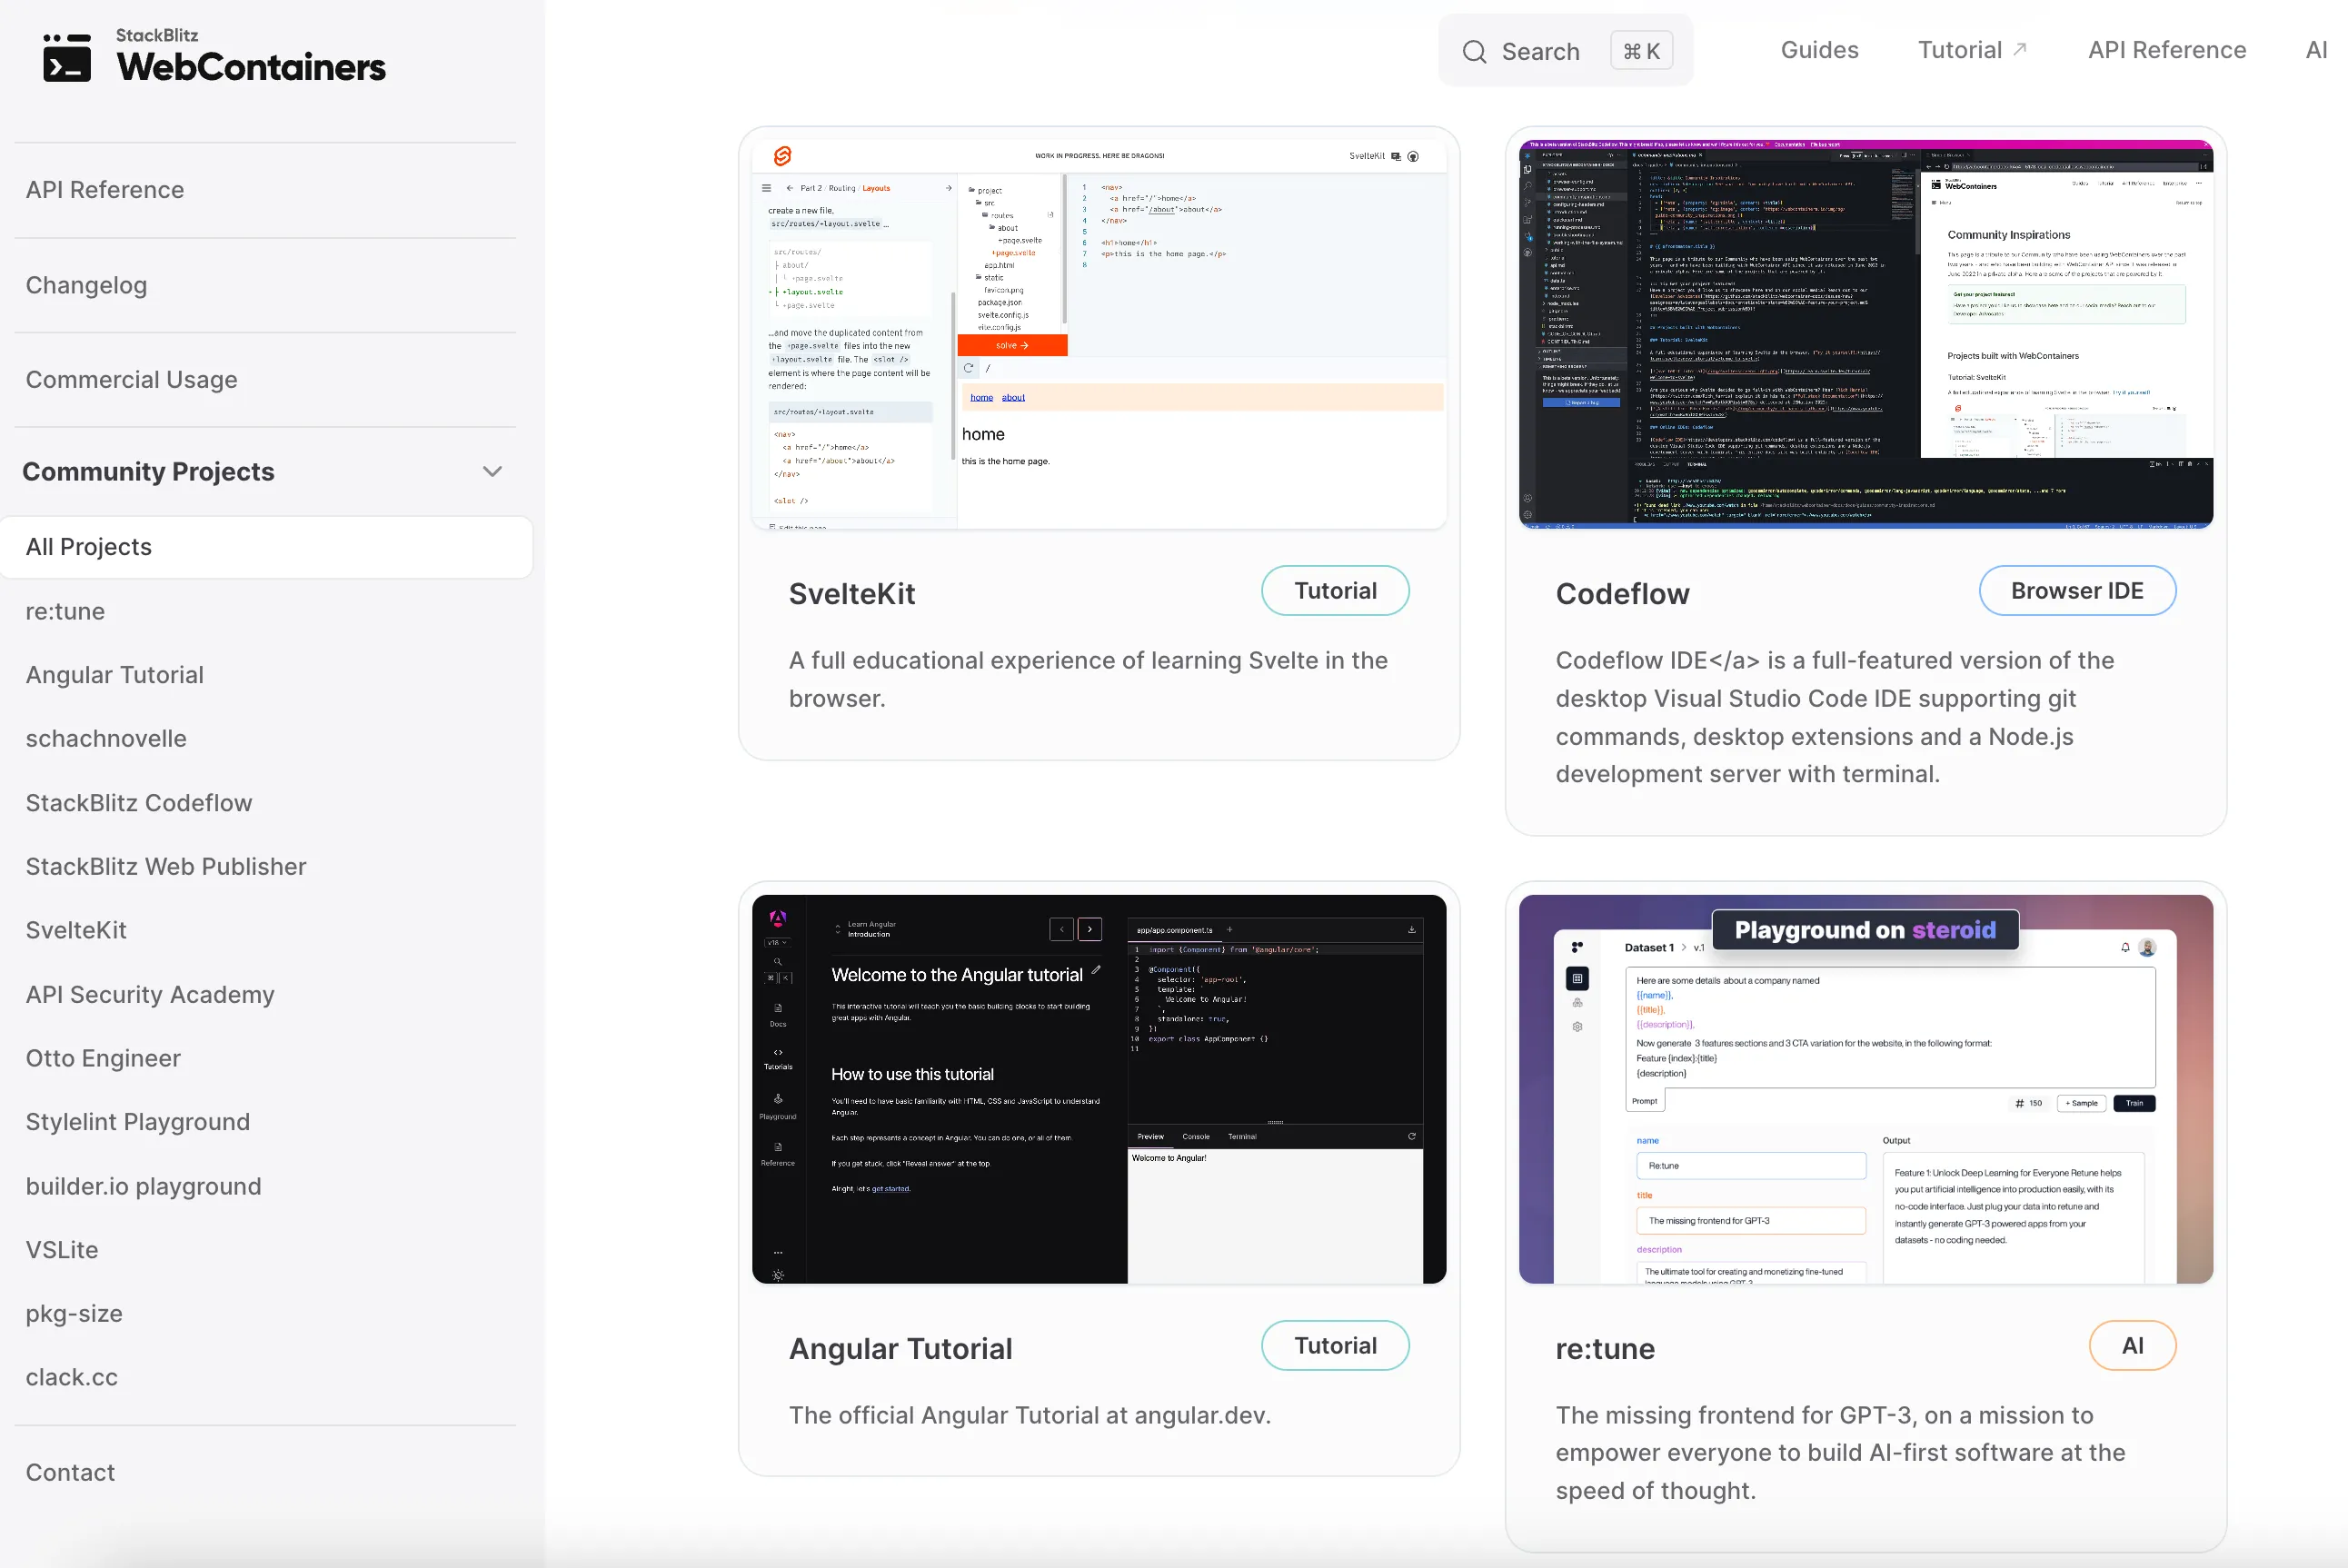Open Commercial Usage in the sidebar

point(131,380)
